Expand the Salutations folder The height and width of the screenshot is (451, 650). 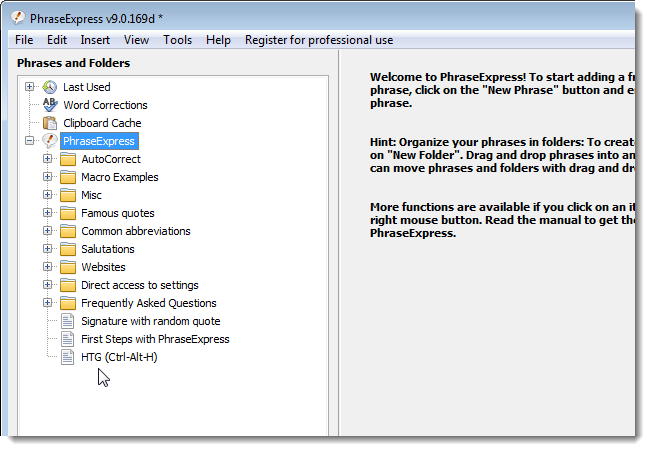(48, 249)
